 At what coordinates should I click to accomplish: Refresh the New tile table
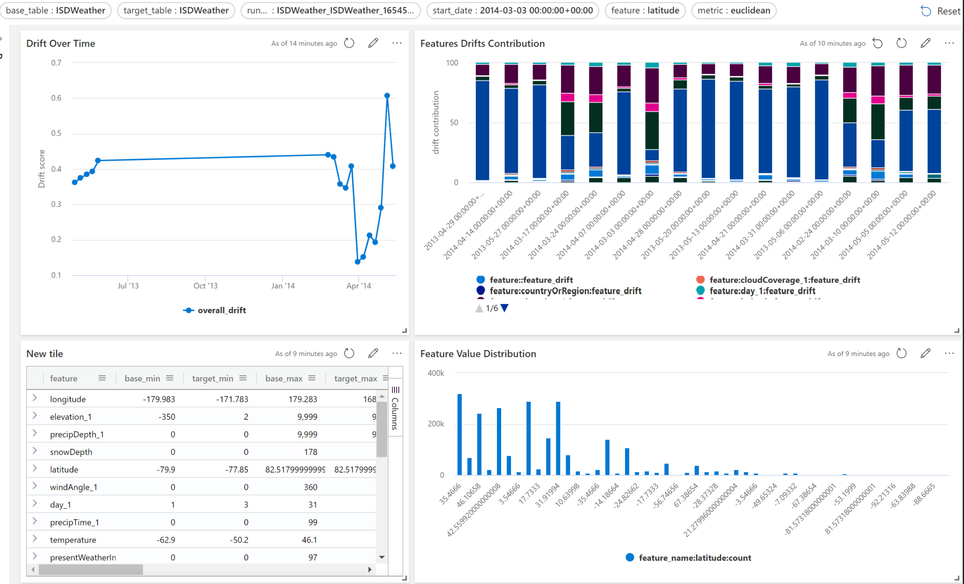coord(349,353)
